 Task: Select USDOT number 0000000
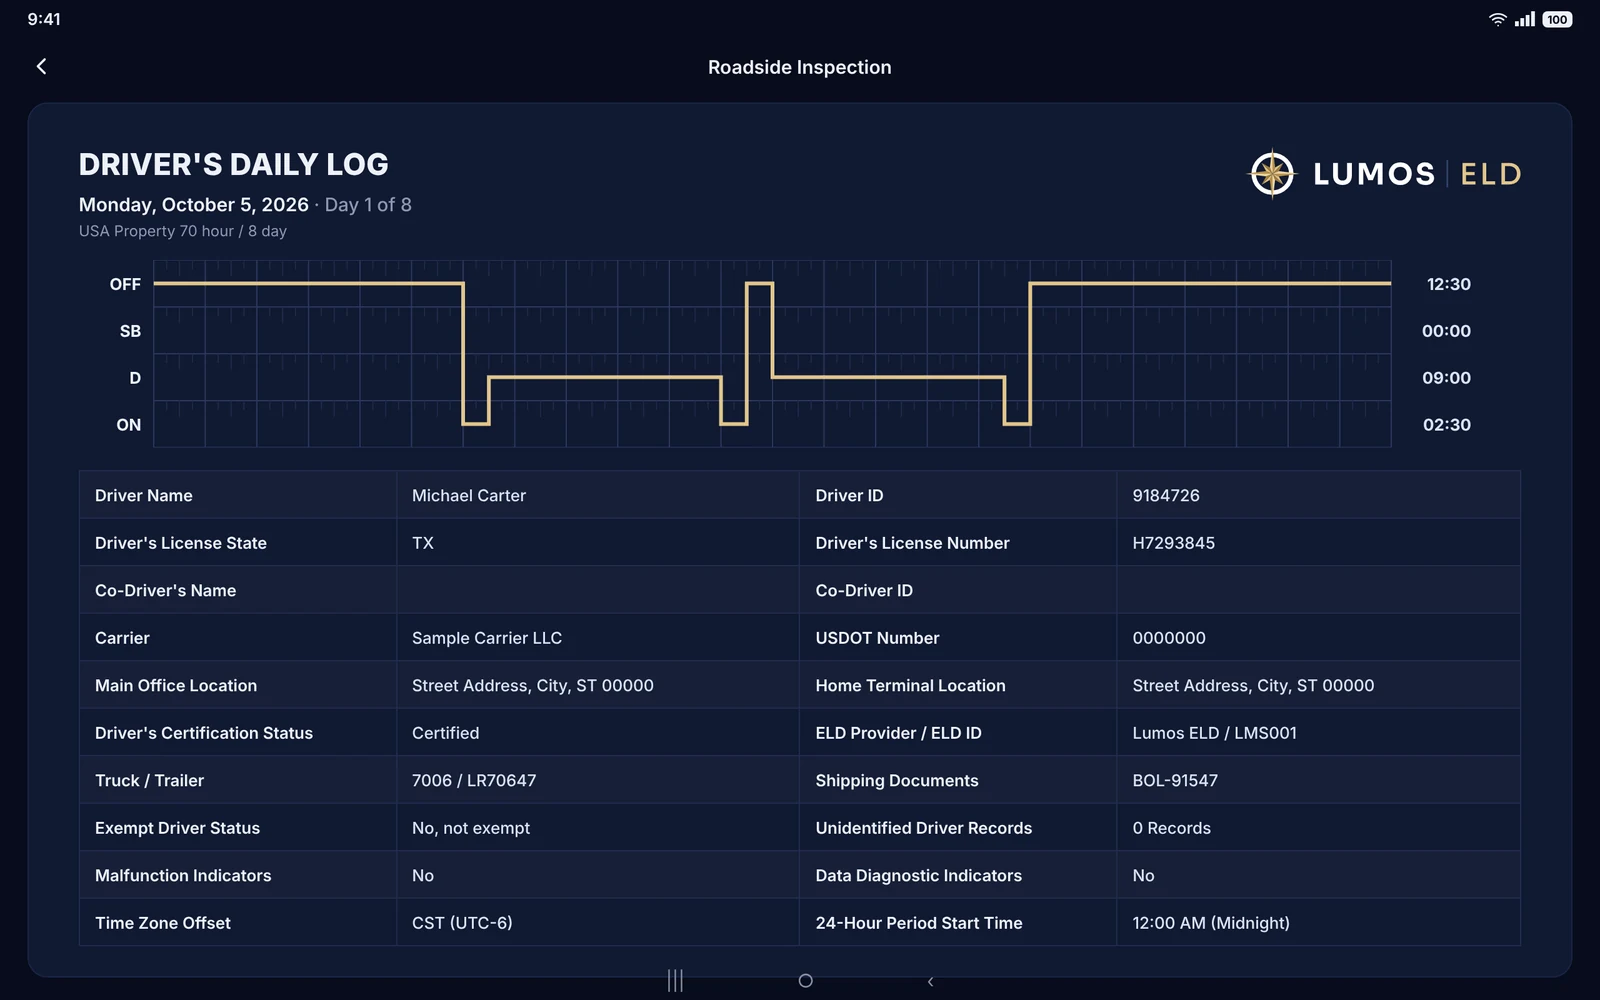coord(1169,638)
